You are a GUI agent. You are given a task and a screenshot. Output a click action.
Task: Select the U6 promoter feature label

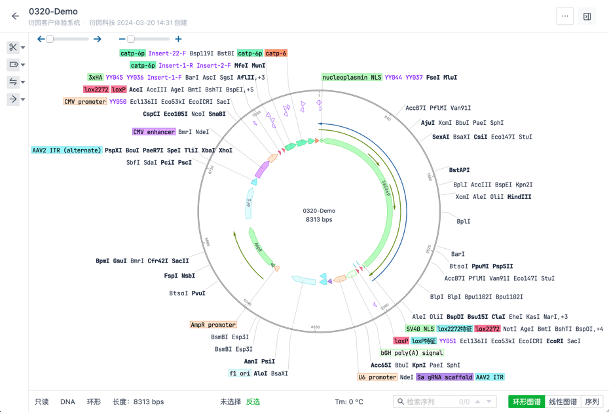point(377,377)
